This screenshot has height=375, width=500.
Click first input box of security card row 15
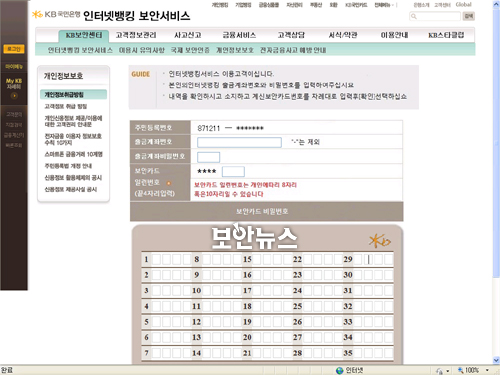click(x=257, y=259)
